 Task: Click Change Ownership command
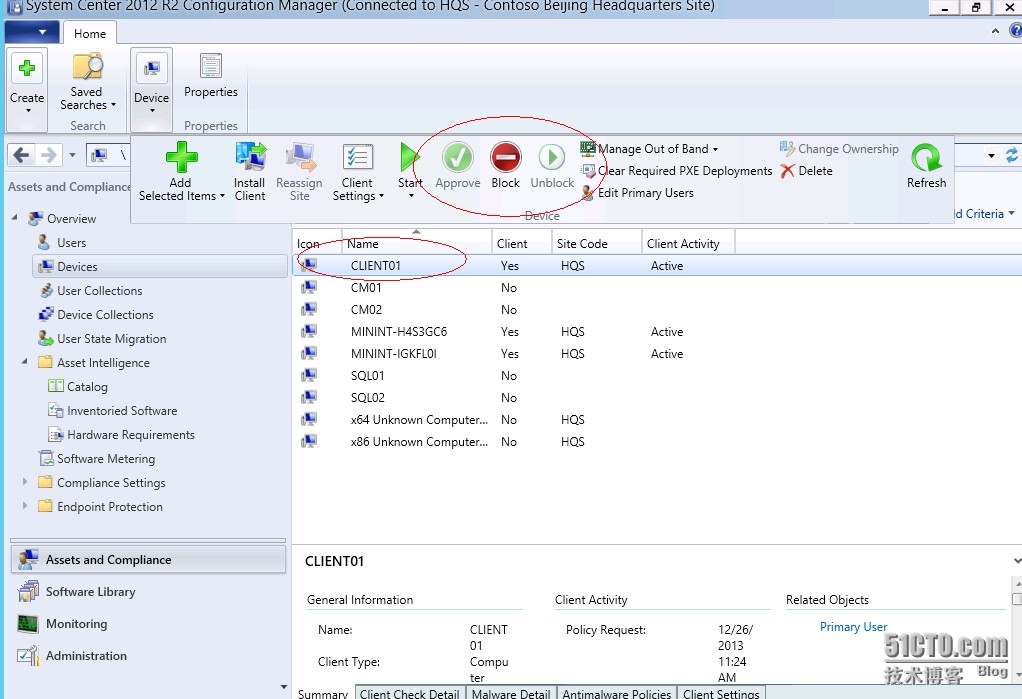839,149
